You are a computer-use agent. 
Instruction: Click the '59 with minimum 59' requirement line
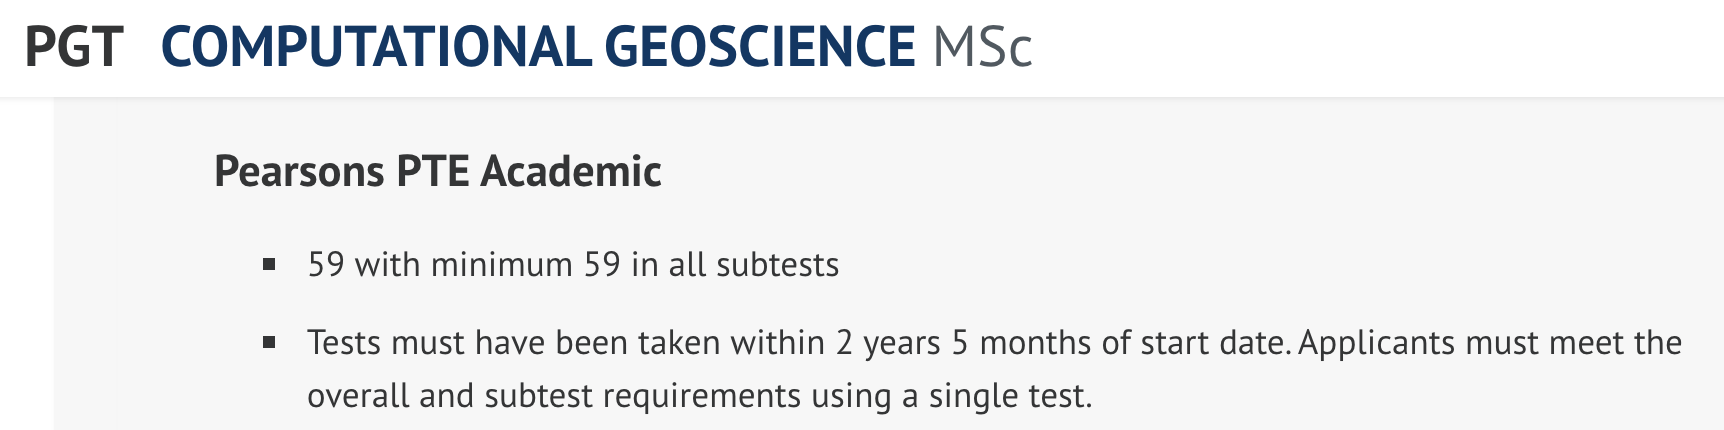click(x=573, y=264)
